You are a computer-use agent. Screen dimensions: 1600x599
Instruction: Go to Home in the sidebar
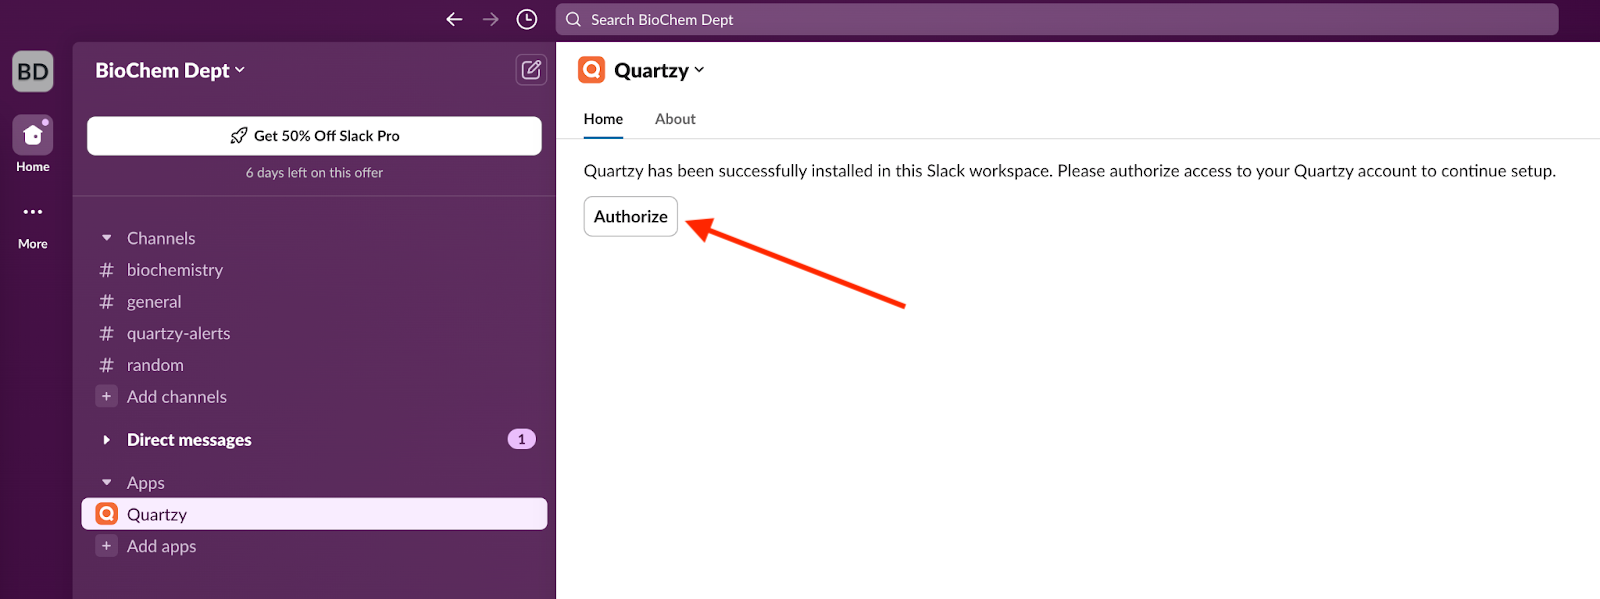coord(33,143)
